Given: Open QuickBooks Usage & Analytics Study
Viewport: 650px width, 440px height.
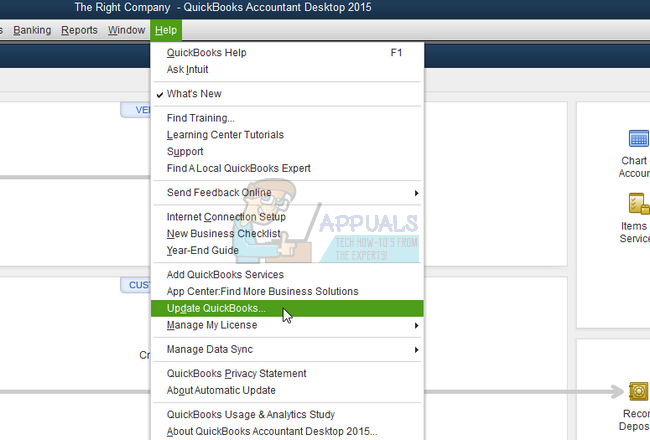Looking at the screenshot, I should pos(287,414).
